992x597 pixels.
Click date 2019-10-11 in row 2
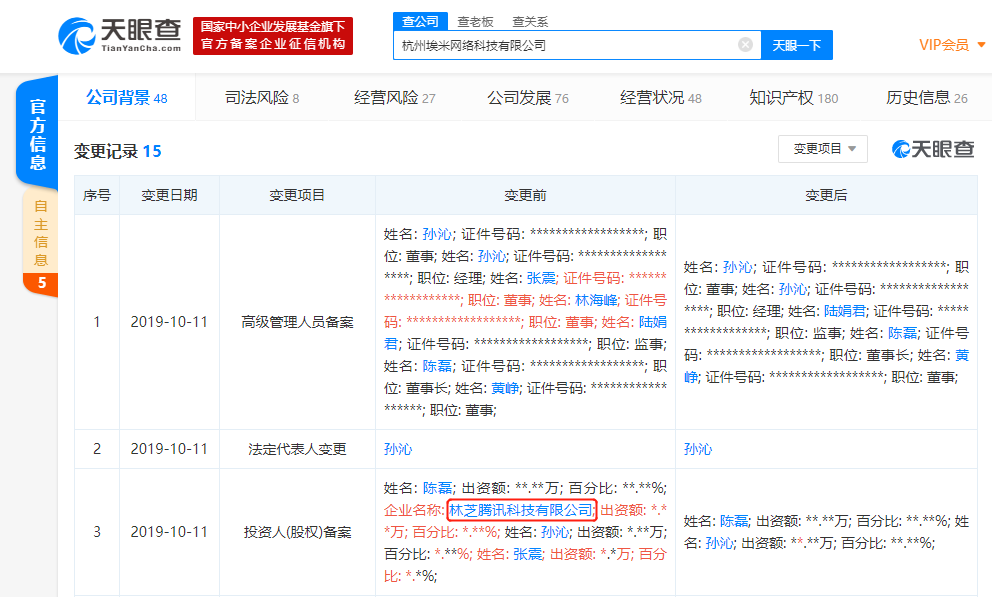pos(169,449)
